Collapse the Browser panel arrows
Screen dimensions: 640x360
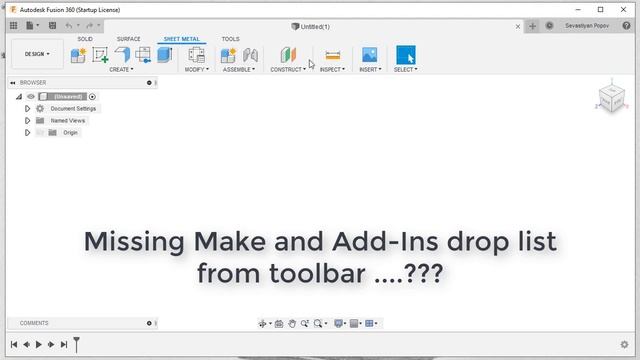pyautogui.click(x=13, y=83)
